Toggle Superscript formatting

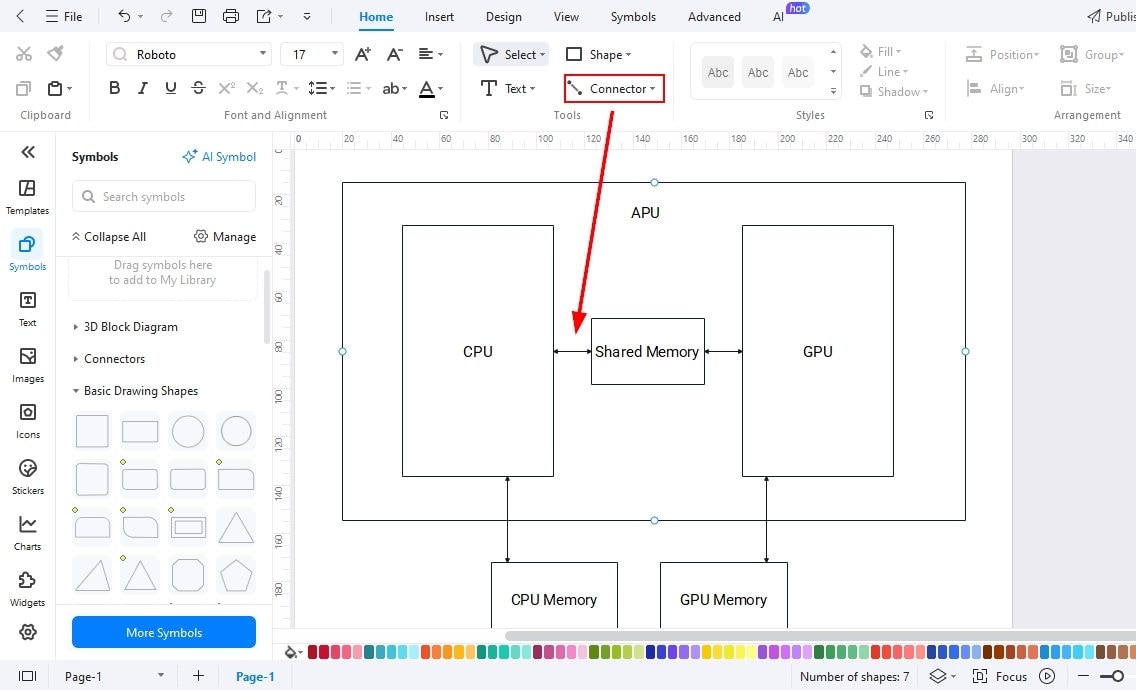[226, 88]
